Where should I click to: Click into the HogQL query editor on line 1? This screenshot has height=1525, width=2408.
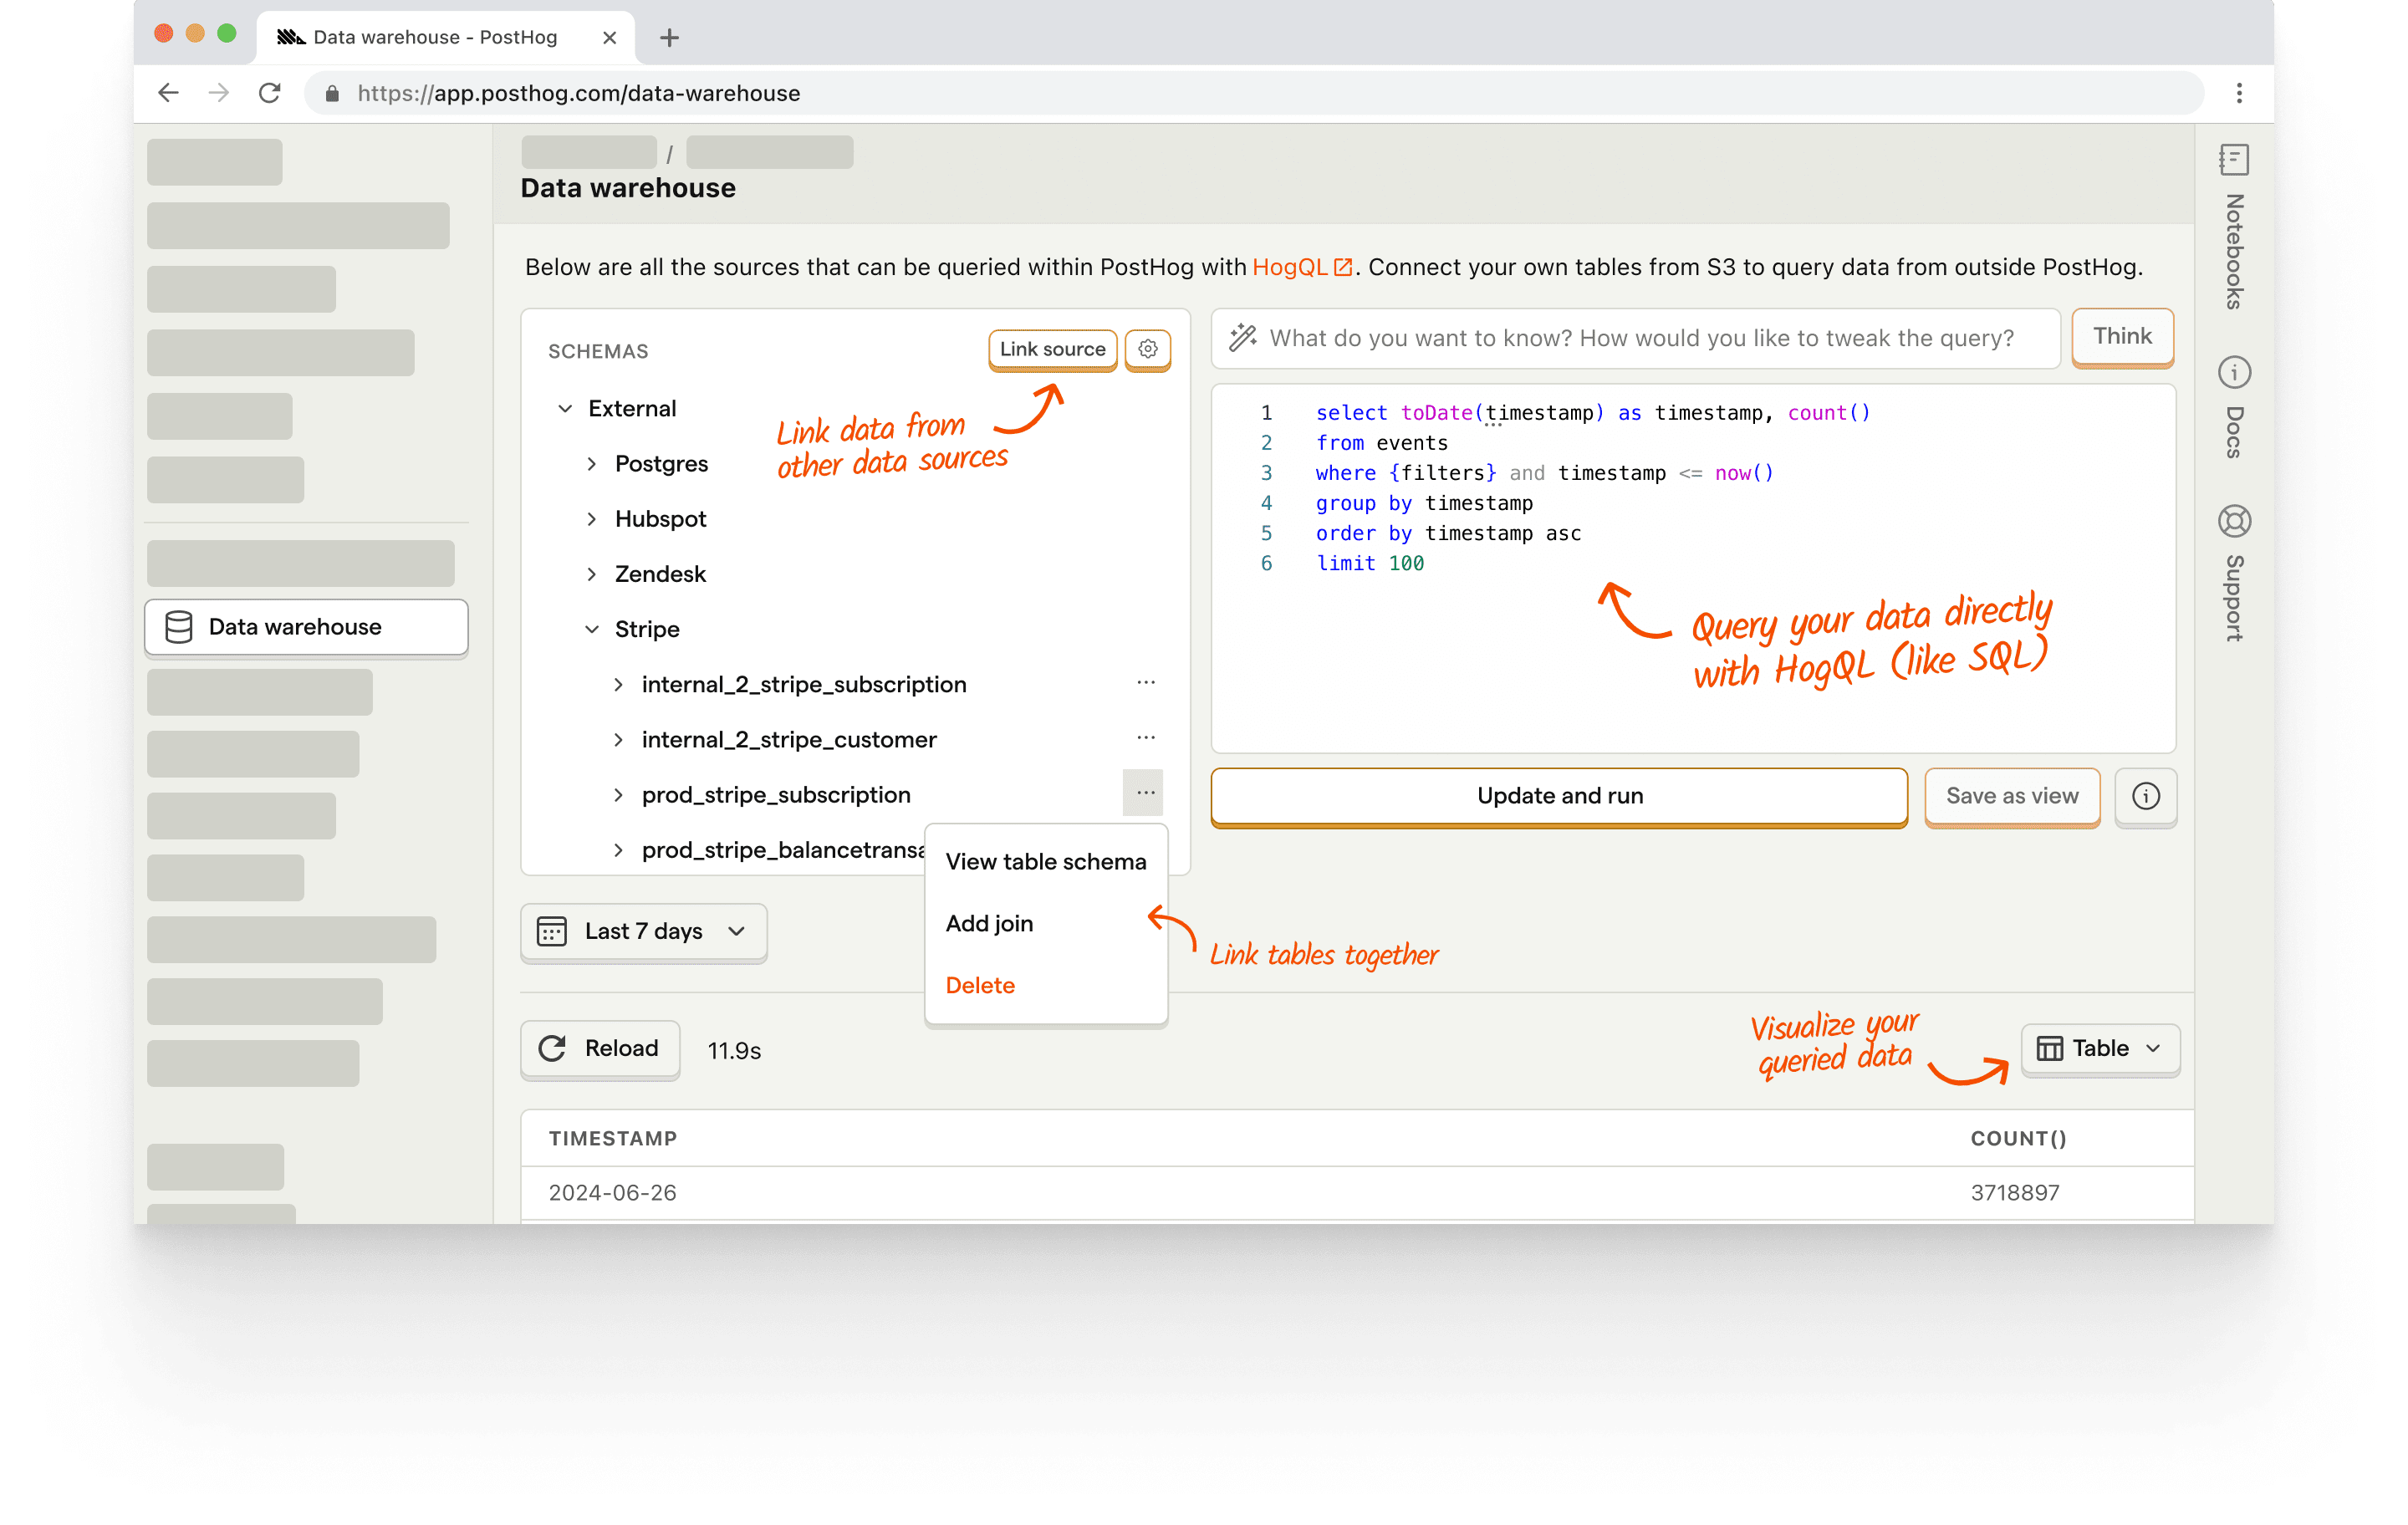[x=1593, y=413]
